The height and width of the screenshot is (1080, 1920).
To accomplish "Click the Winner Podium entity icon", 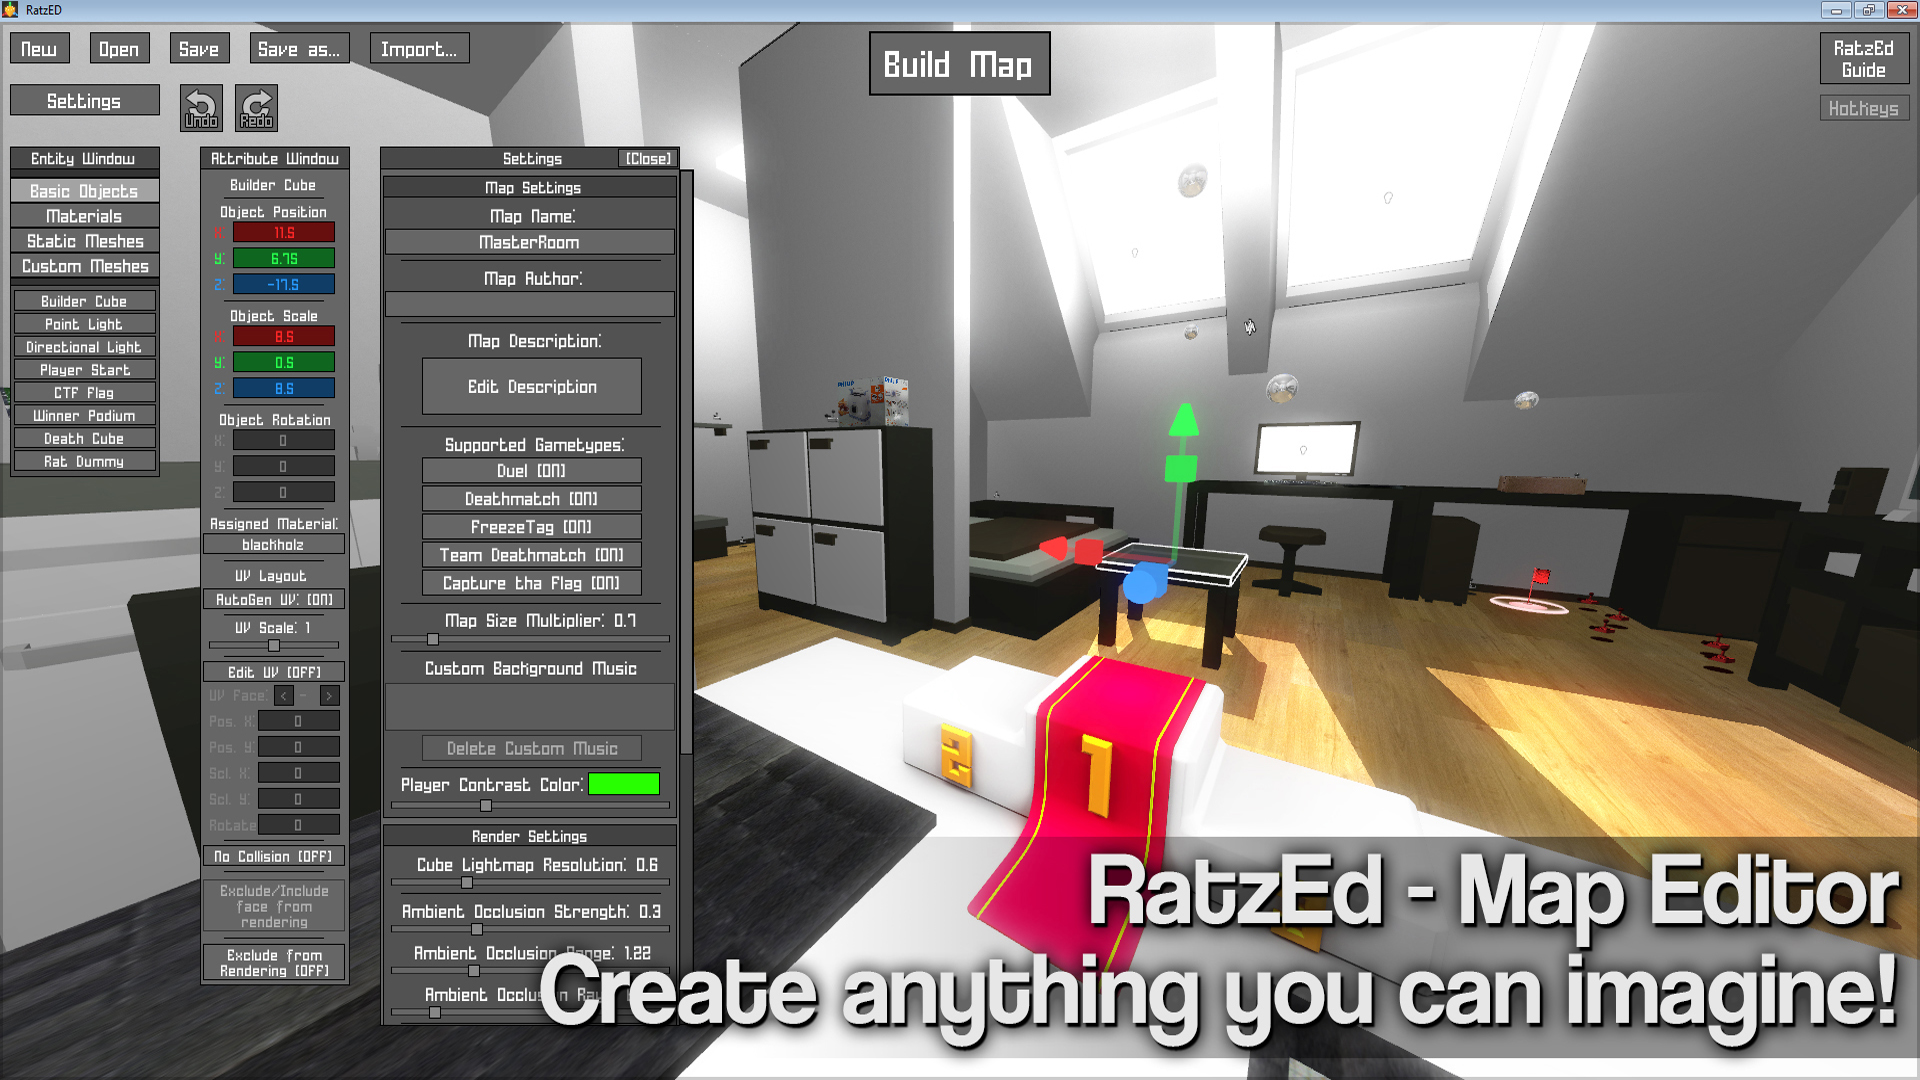I will click(x=84, y=414).
